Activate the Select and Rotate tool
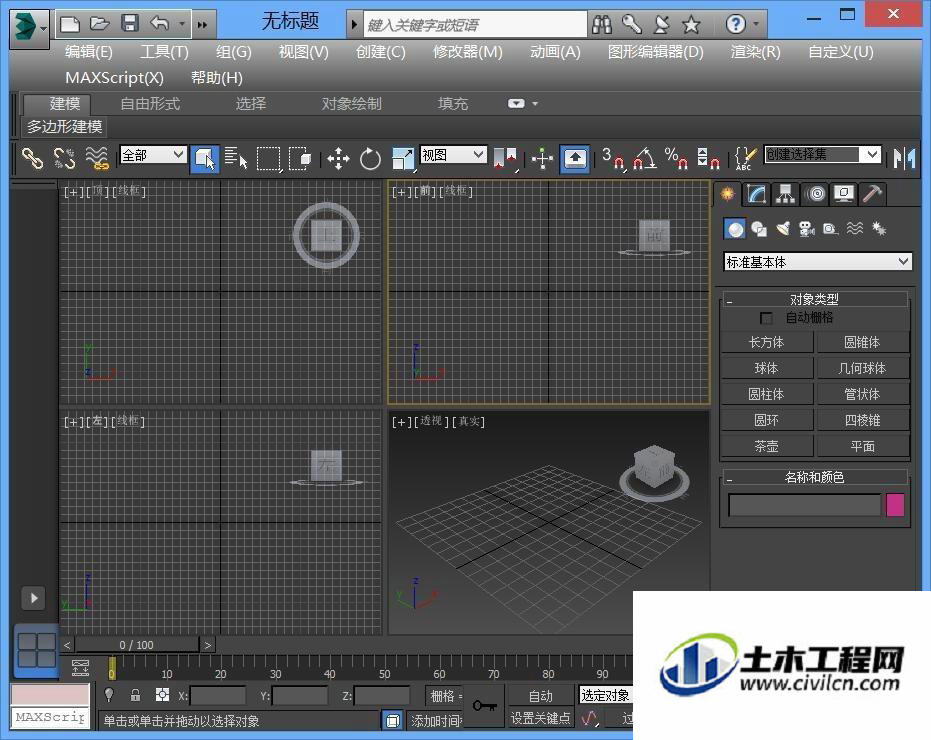Screen dimensions: 931x740 click(370, 159)
